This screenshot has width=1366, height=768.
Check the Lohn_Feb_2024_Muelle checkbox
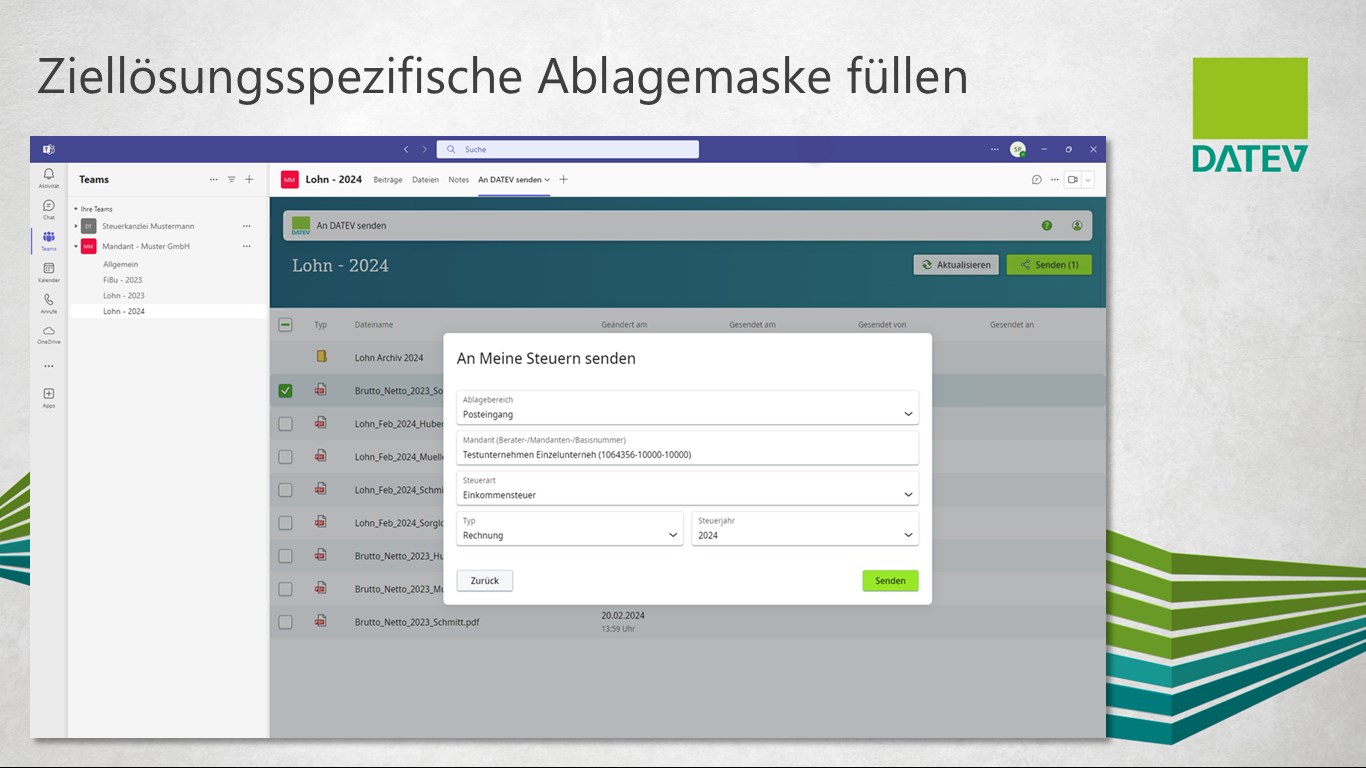click(285, 456)
